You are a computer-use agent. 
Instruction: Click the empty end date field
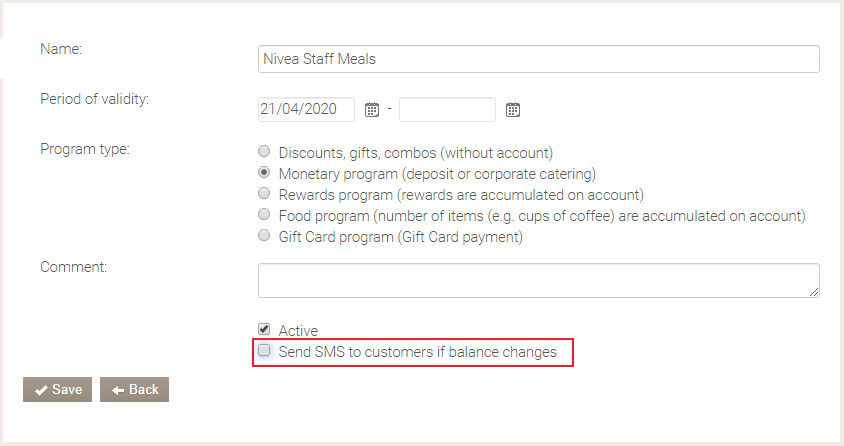point(447,110)
